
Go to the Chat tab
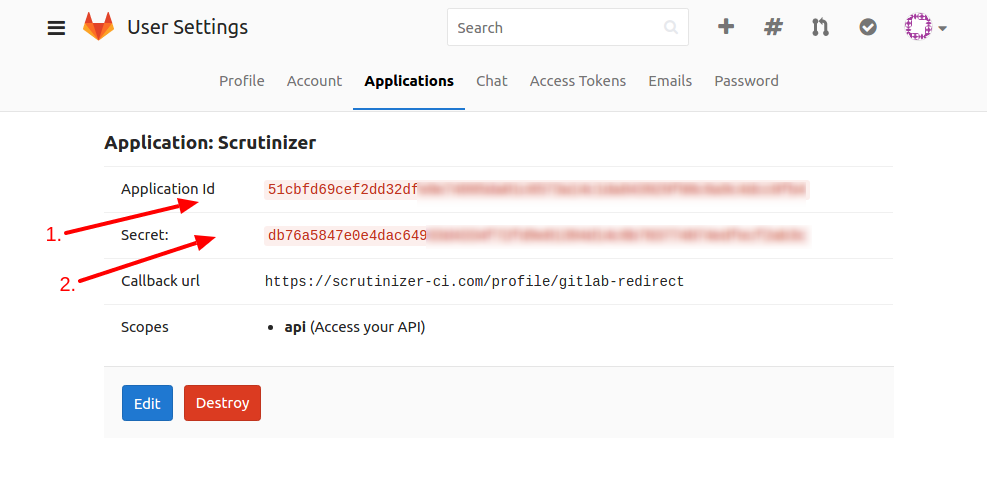(x=492, y=81)
